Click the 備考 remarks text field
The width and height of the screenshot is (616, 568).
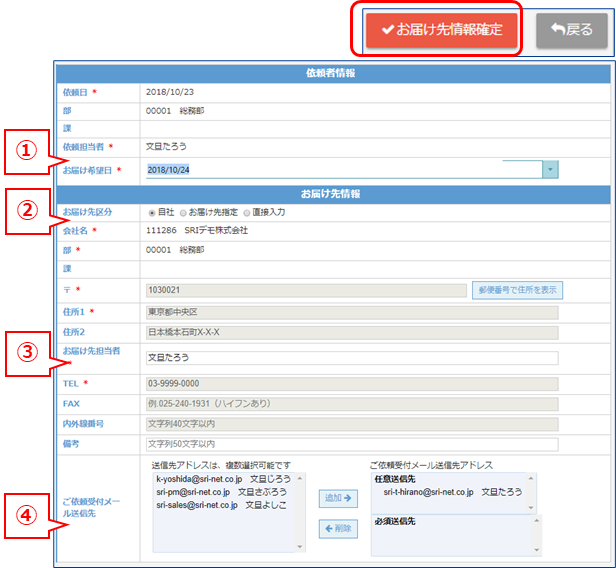tap(350, 444)
